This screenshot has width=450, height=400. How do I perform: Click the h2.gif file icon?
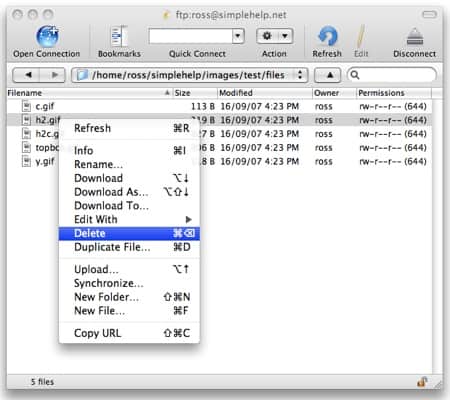coord(26,120)
